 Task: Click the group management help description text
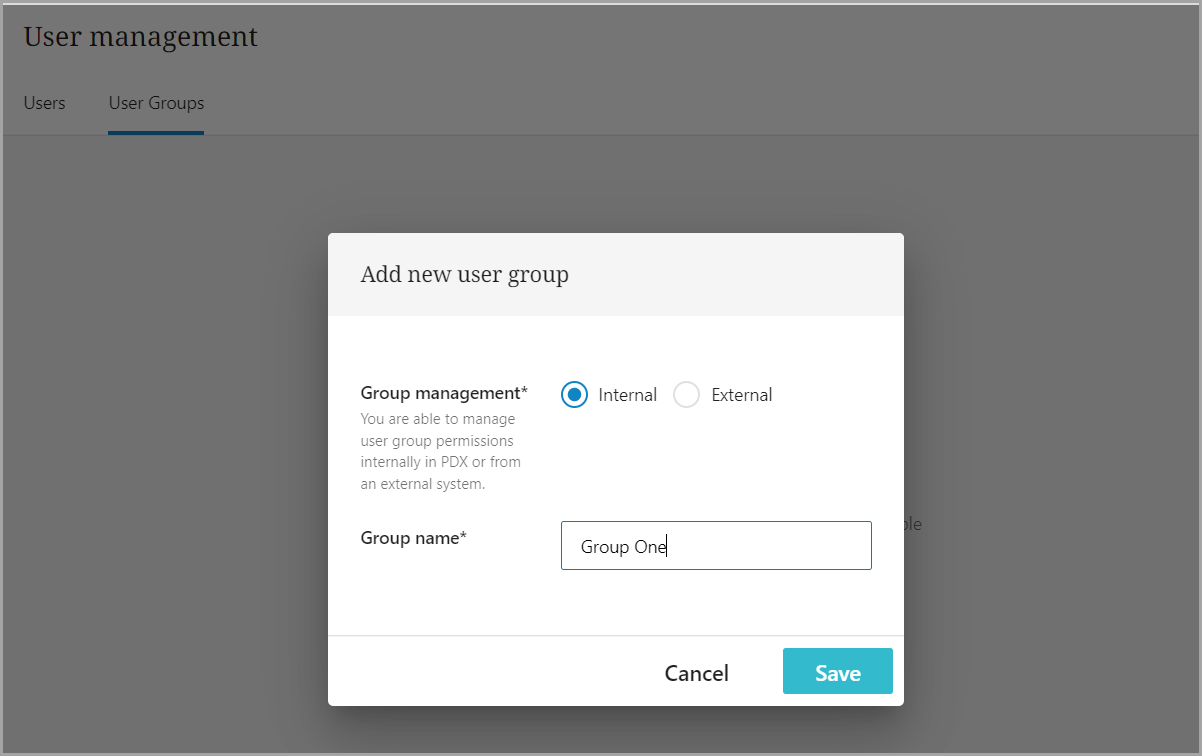click(x=440, y=451)
